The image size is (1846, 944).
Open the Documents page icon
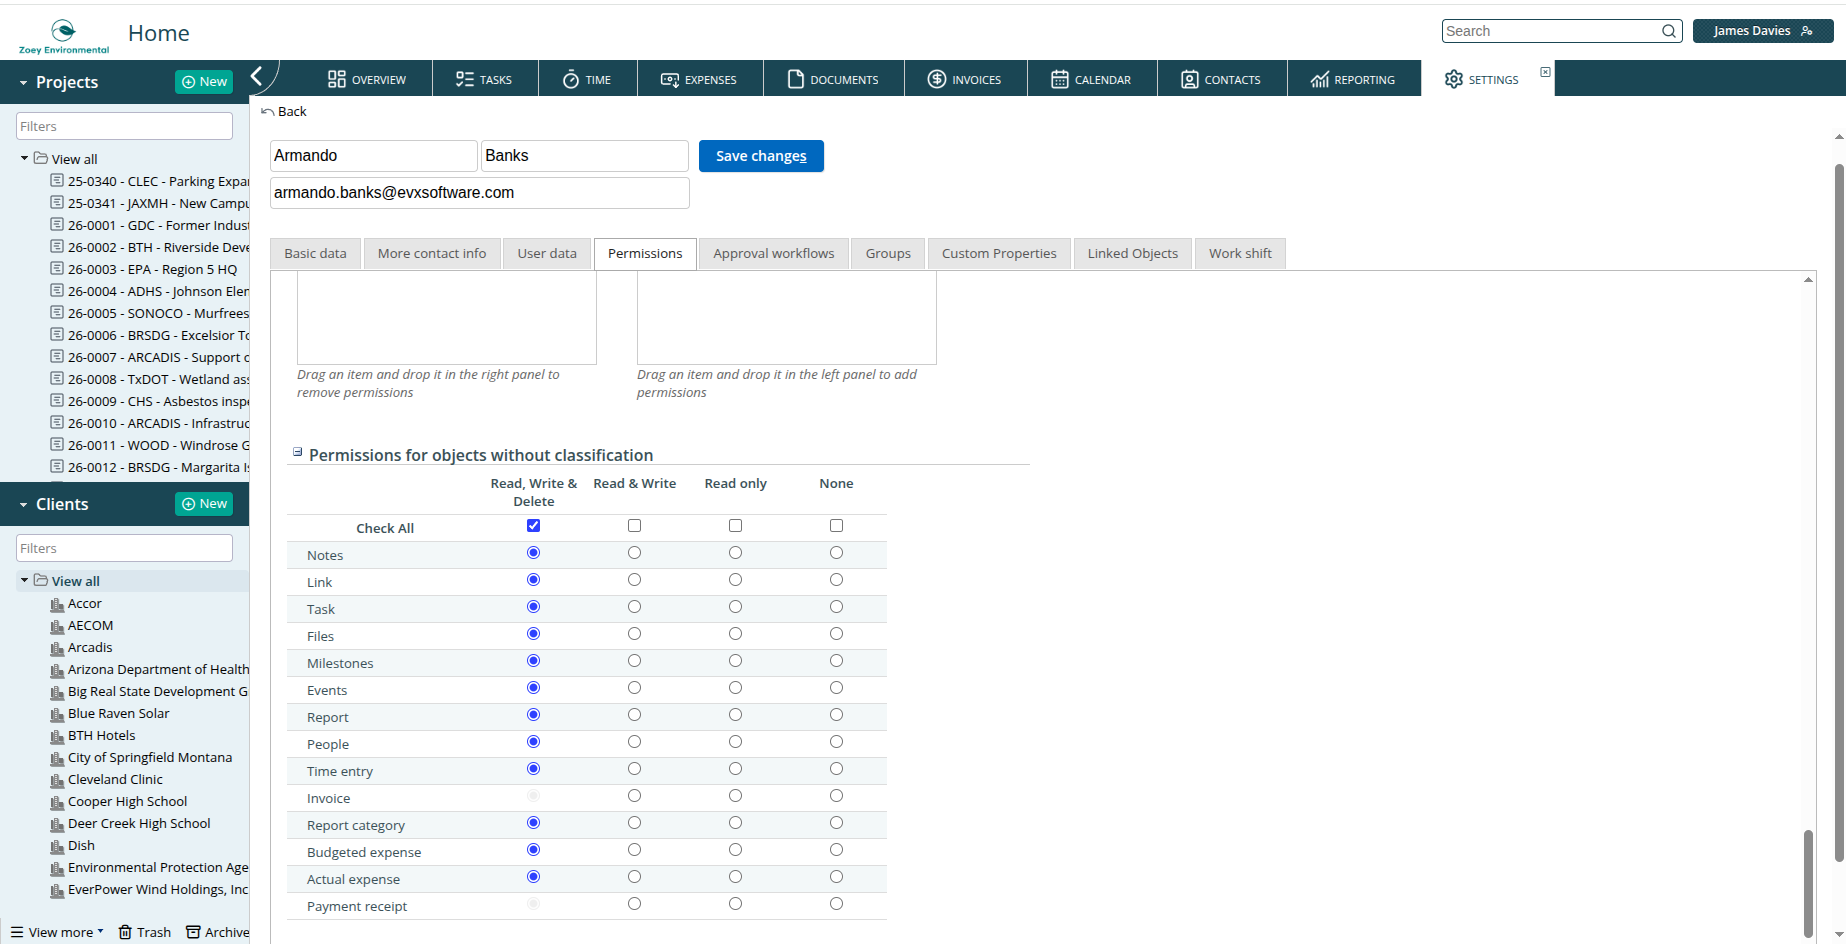pyautogui.click(x=796, y=79)
